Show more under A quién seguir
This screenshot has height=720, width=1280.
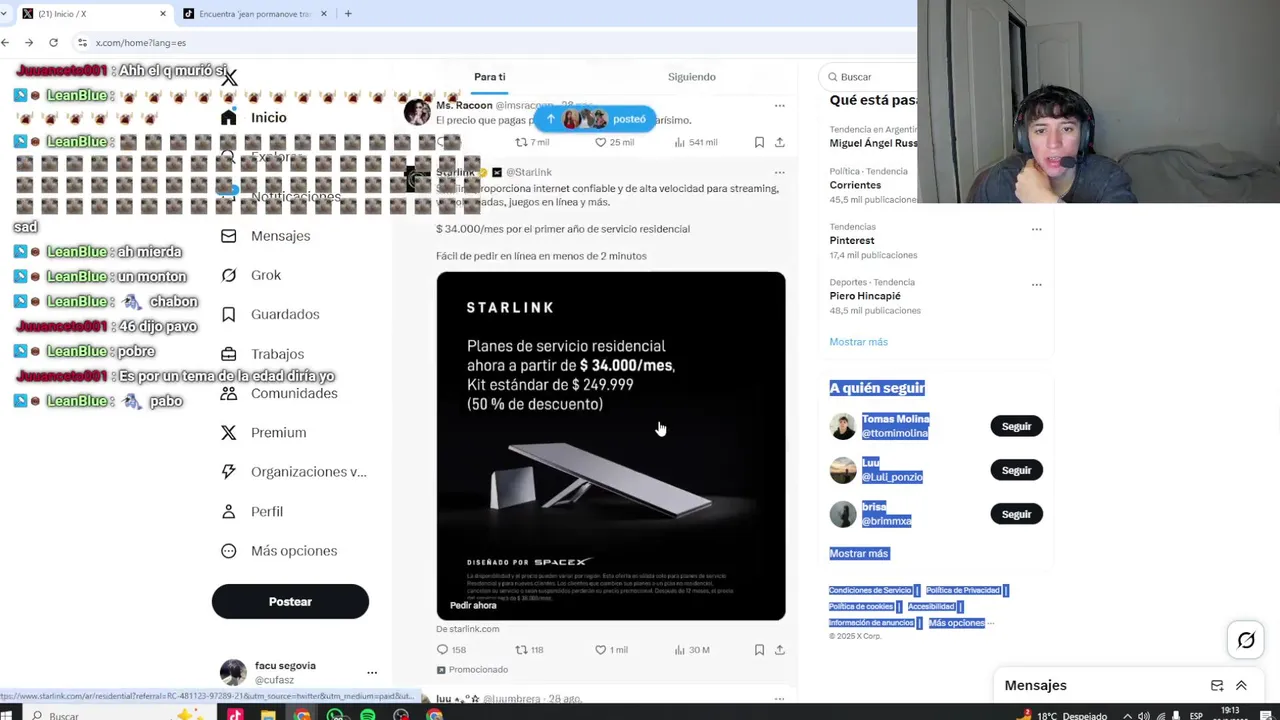[858, 553]
